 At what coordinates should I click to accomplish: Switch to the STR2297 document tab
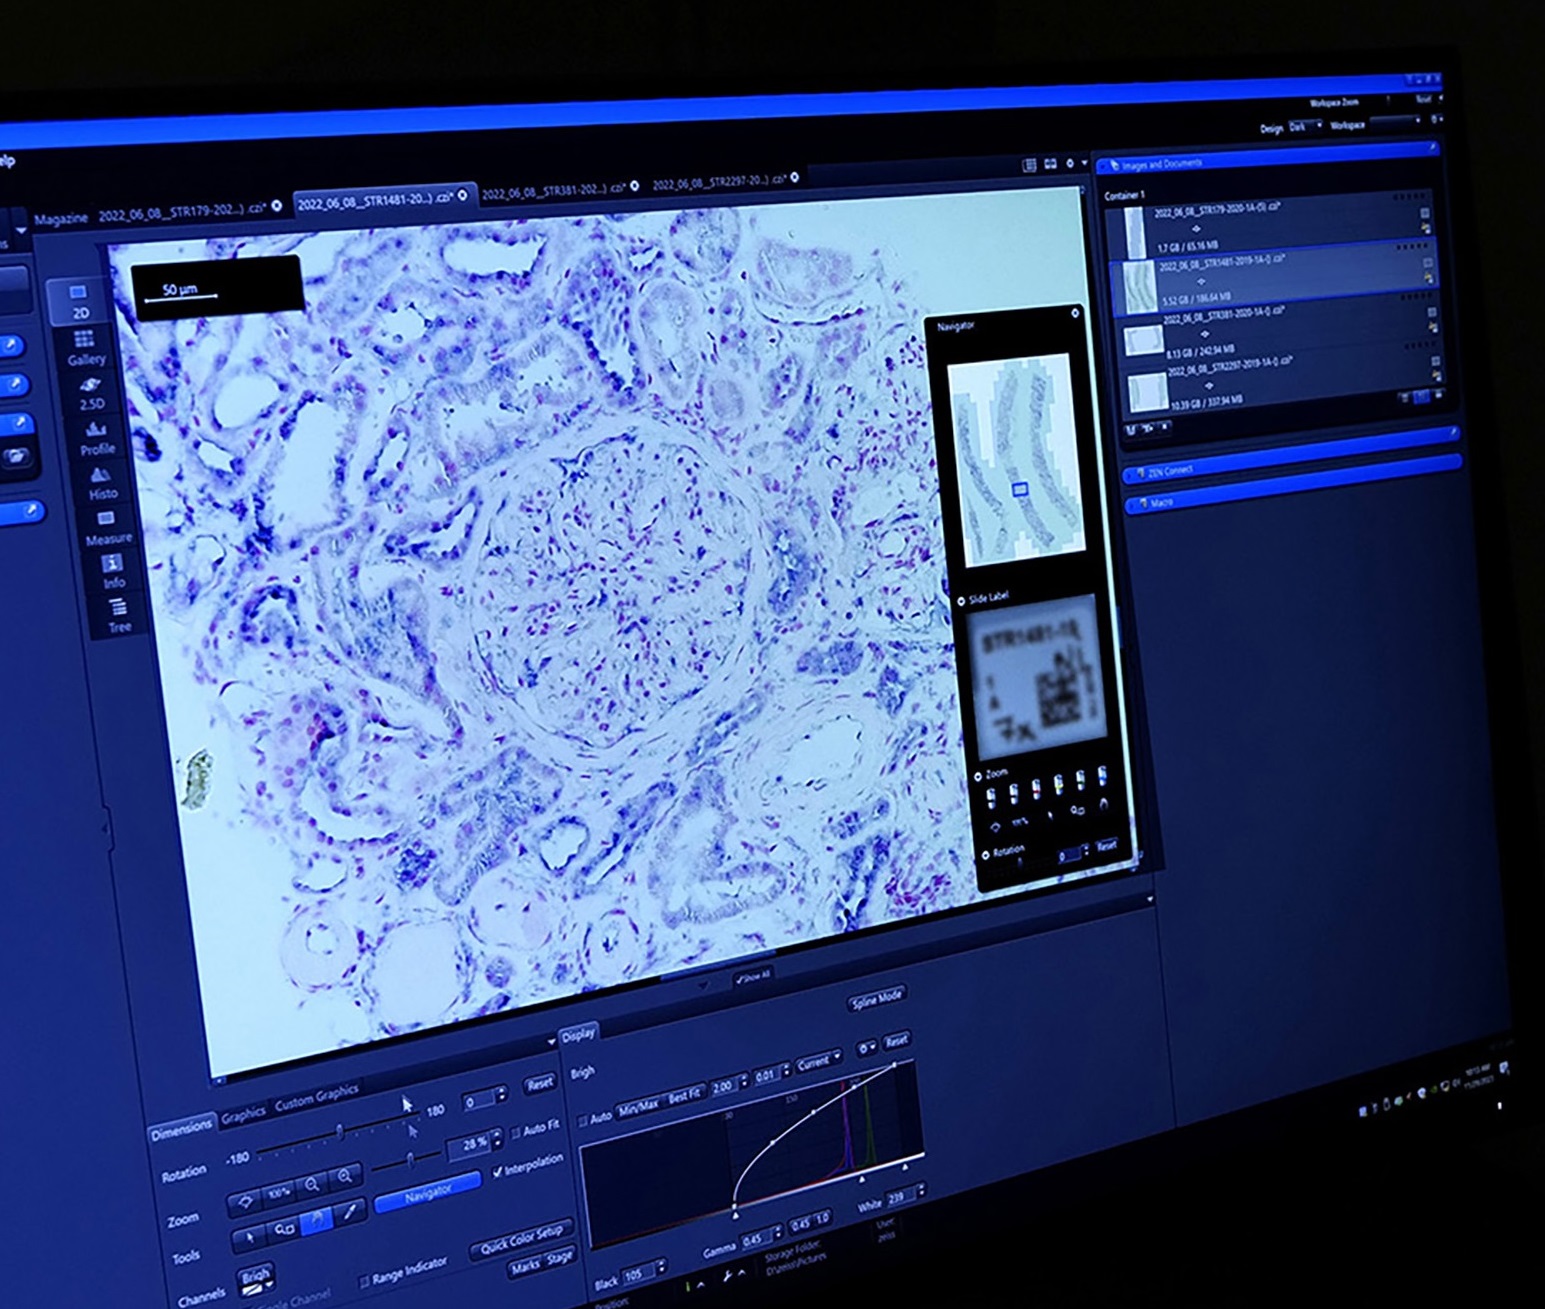[718, 183]
